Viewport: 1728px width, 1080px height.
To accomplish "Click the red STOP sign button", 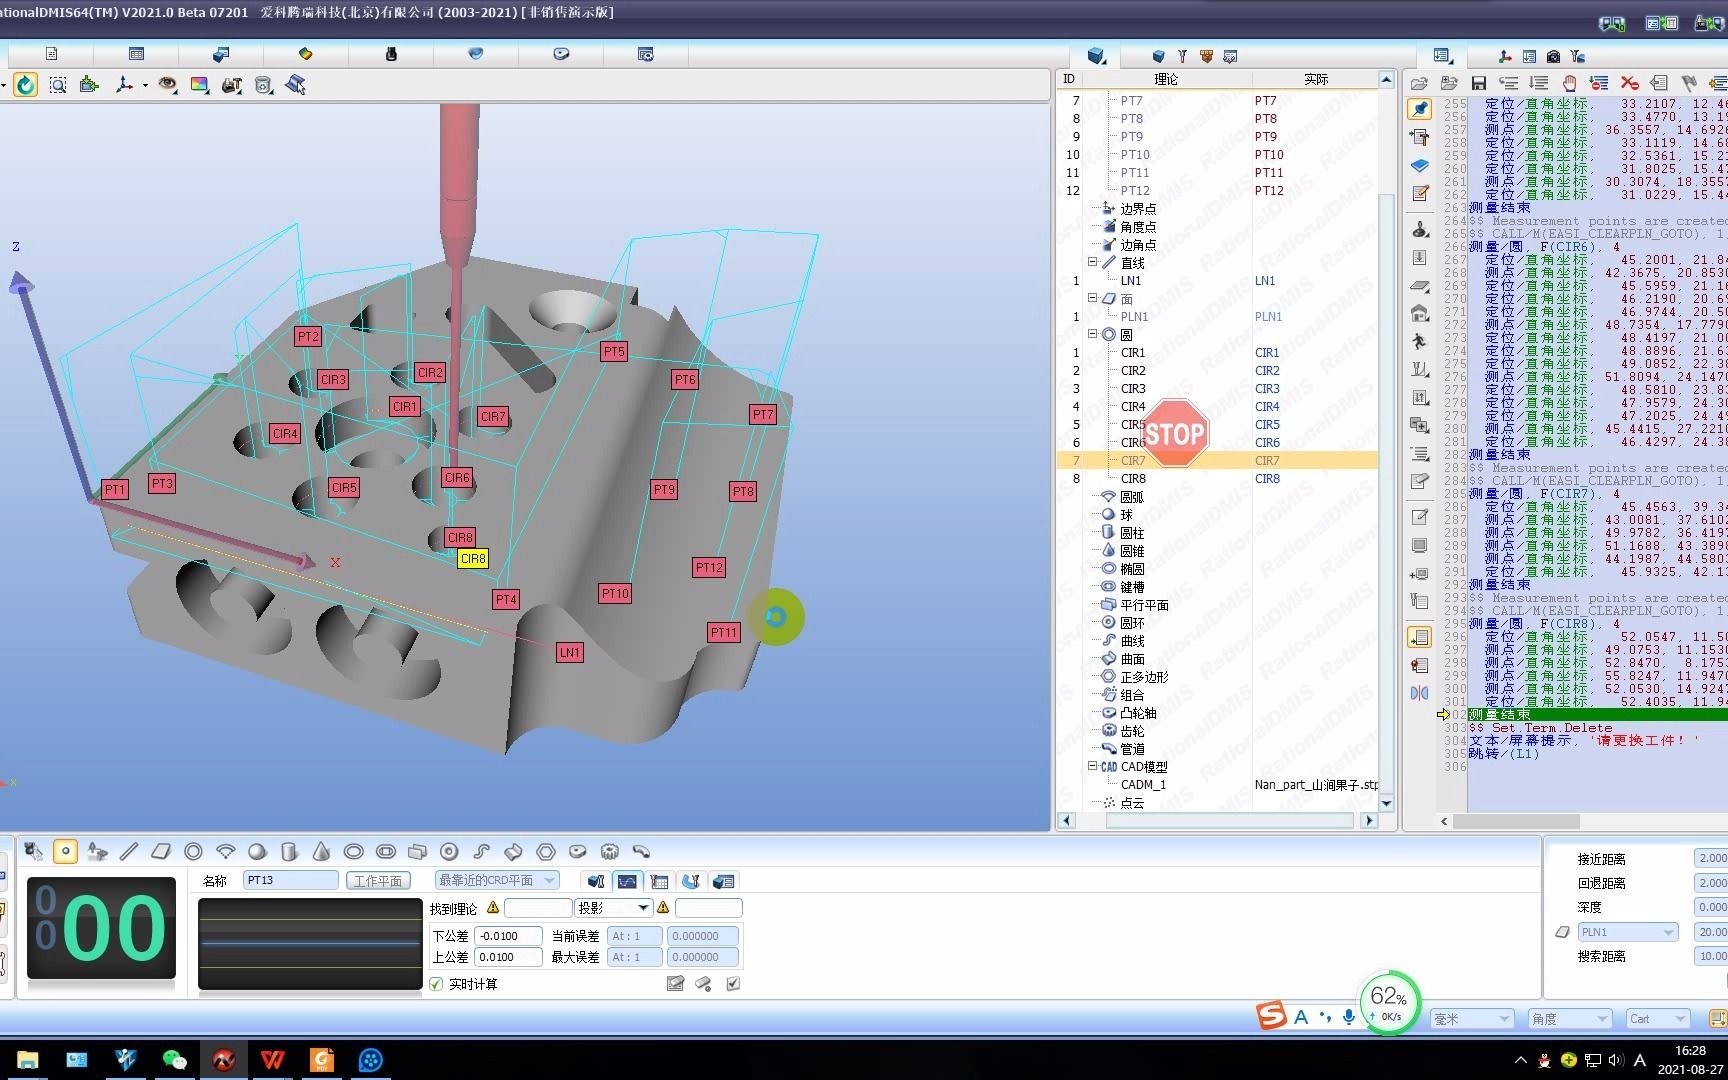I will (1175, 433).
